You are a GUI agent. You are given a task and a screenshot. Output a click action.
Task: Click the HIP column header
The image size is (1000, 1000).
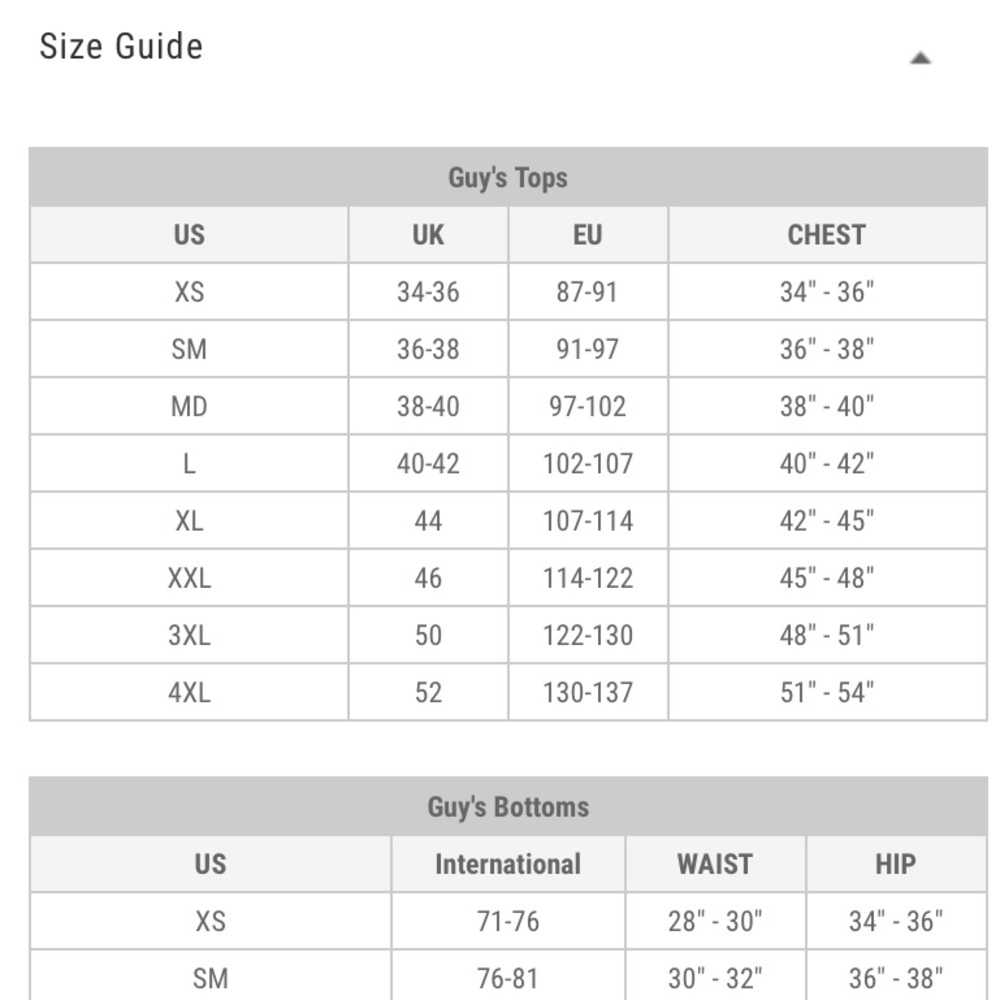(x=896, y=864)
